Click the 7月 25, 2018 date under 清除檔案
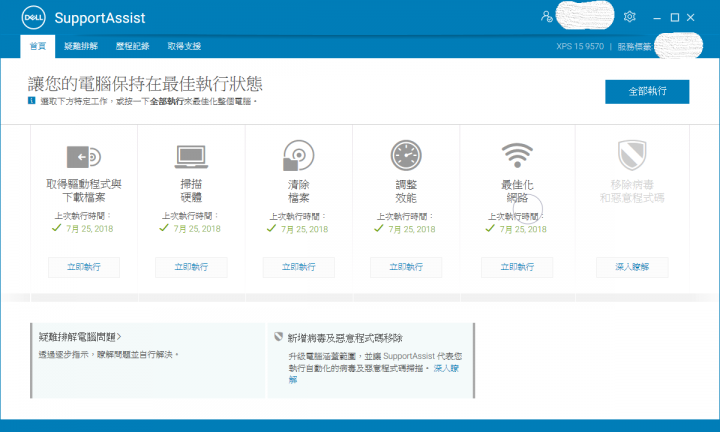720x432 pixels. [x=304, y=229]
